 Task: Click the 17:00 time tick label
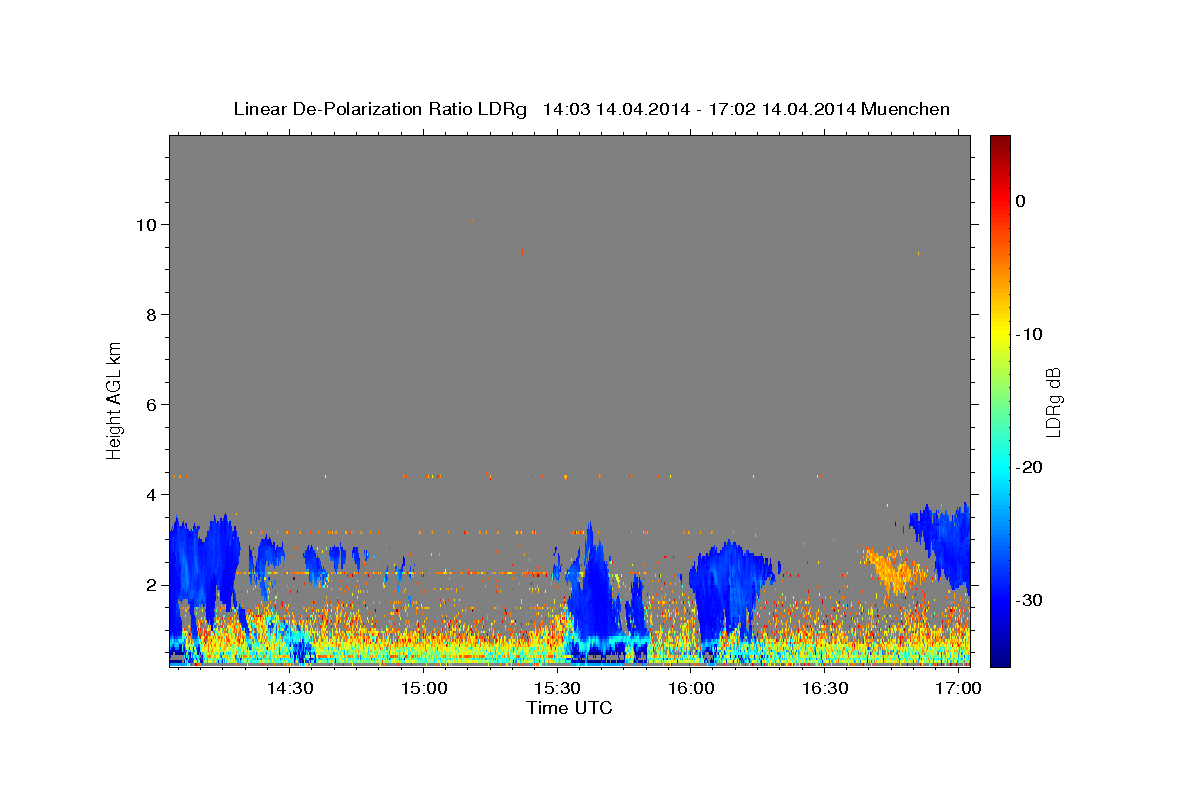click(x=959, y=689)
